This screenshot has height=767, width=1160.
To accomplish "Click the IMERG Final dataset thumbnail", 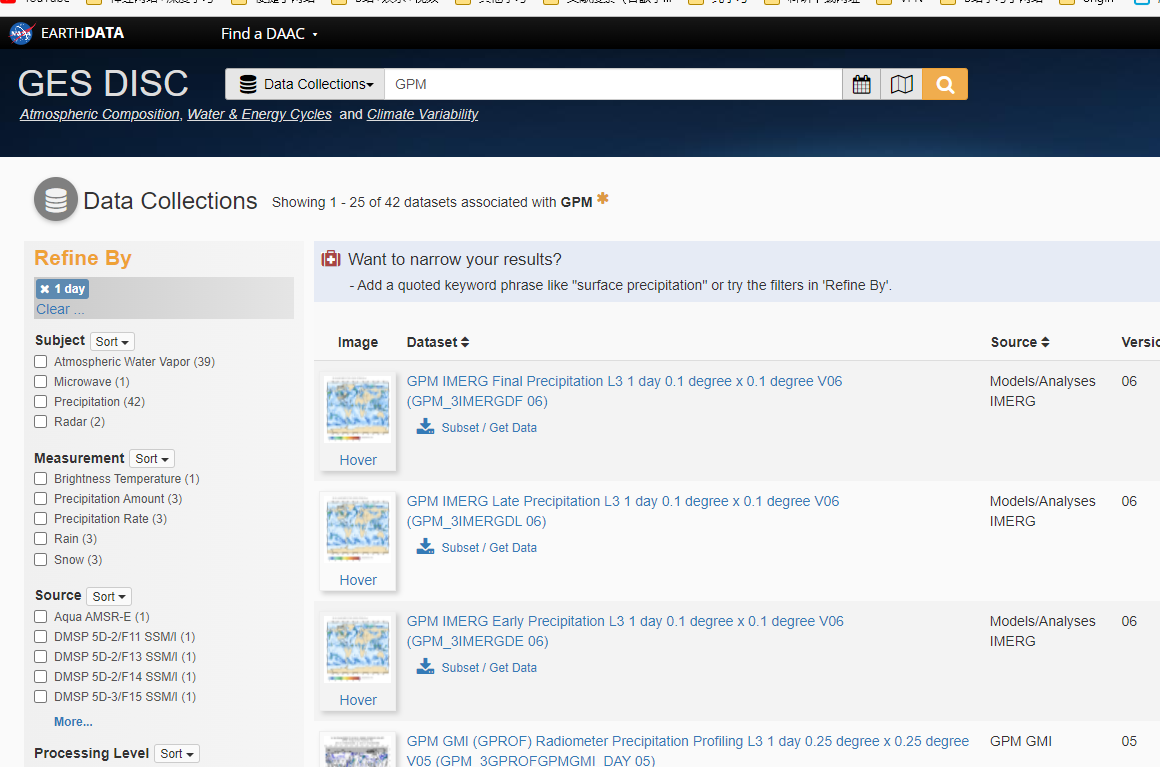I will tap(358, 409).
